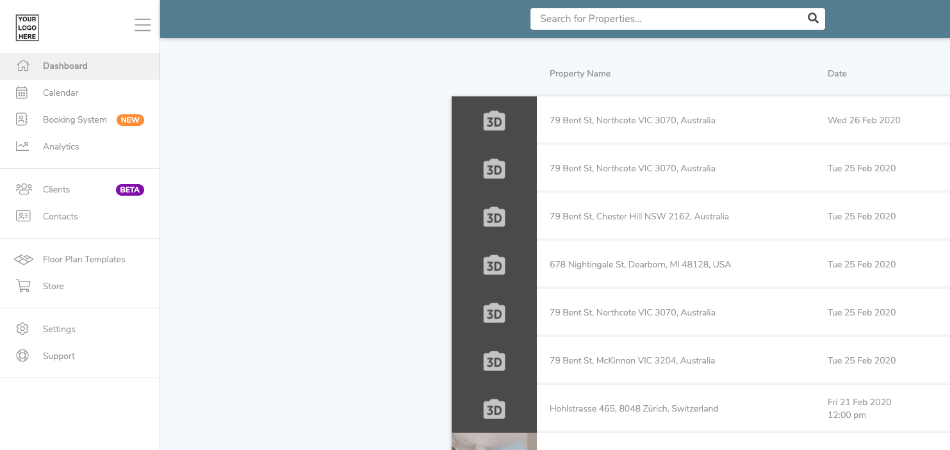This screenshot has height=450, width=950.
Task: Collapse the sidebar with hamburger menu icon
Action: [x=142, y=25]
